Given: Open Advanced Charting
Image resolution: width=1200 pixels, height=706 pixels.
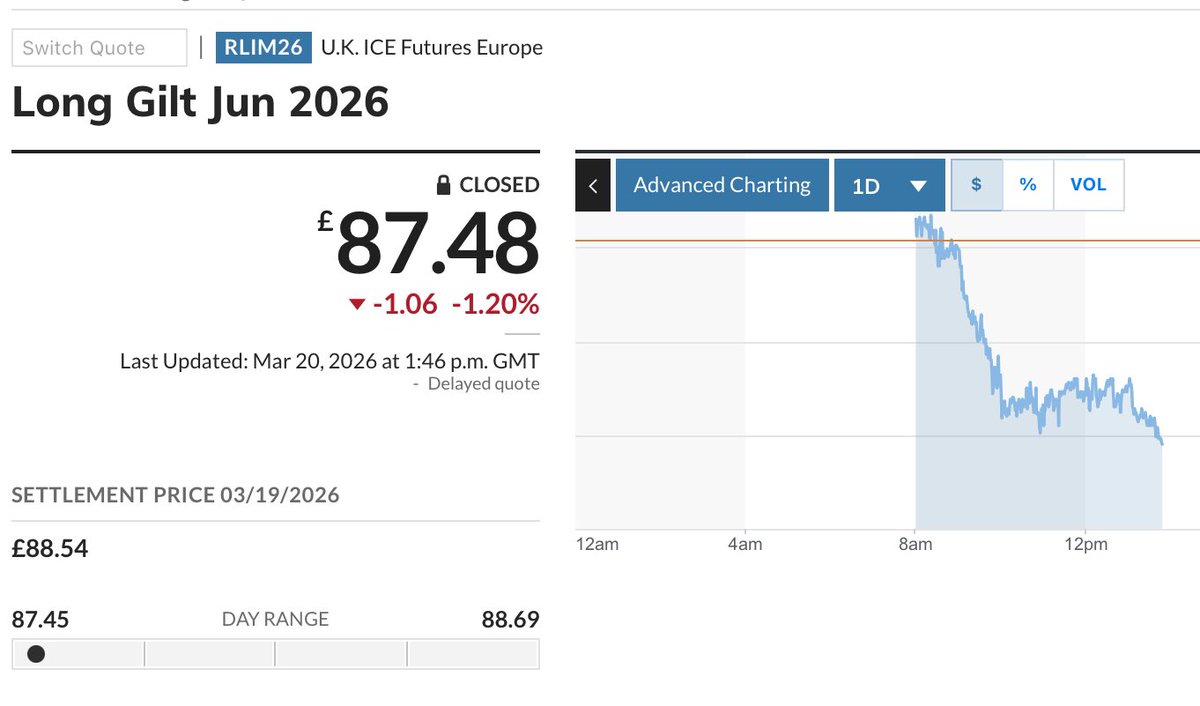Looking at the screenshot, I should (x=722, y=185).
